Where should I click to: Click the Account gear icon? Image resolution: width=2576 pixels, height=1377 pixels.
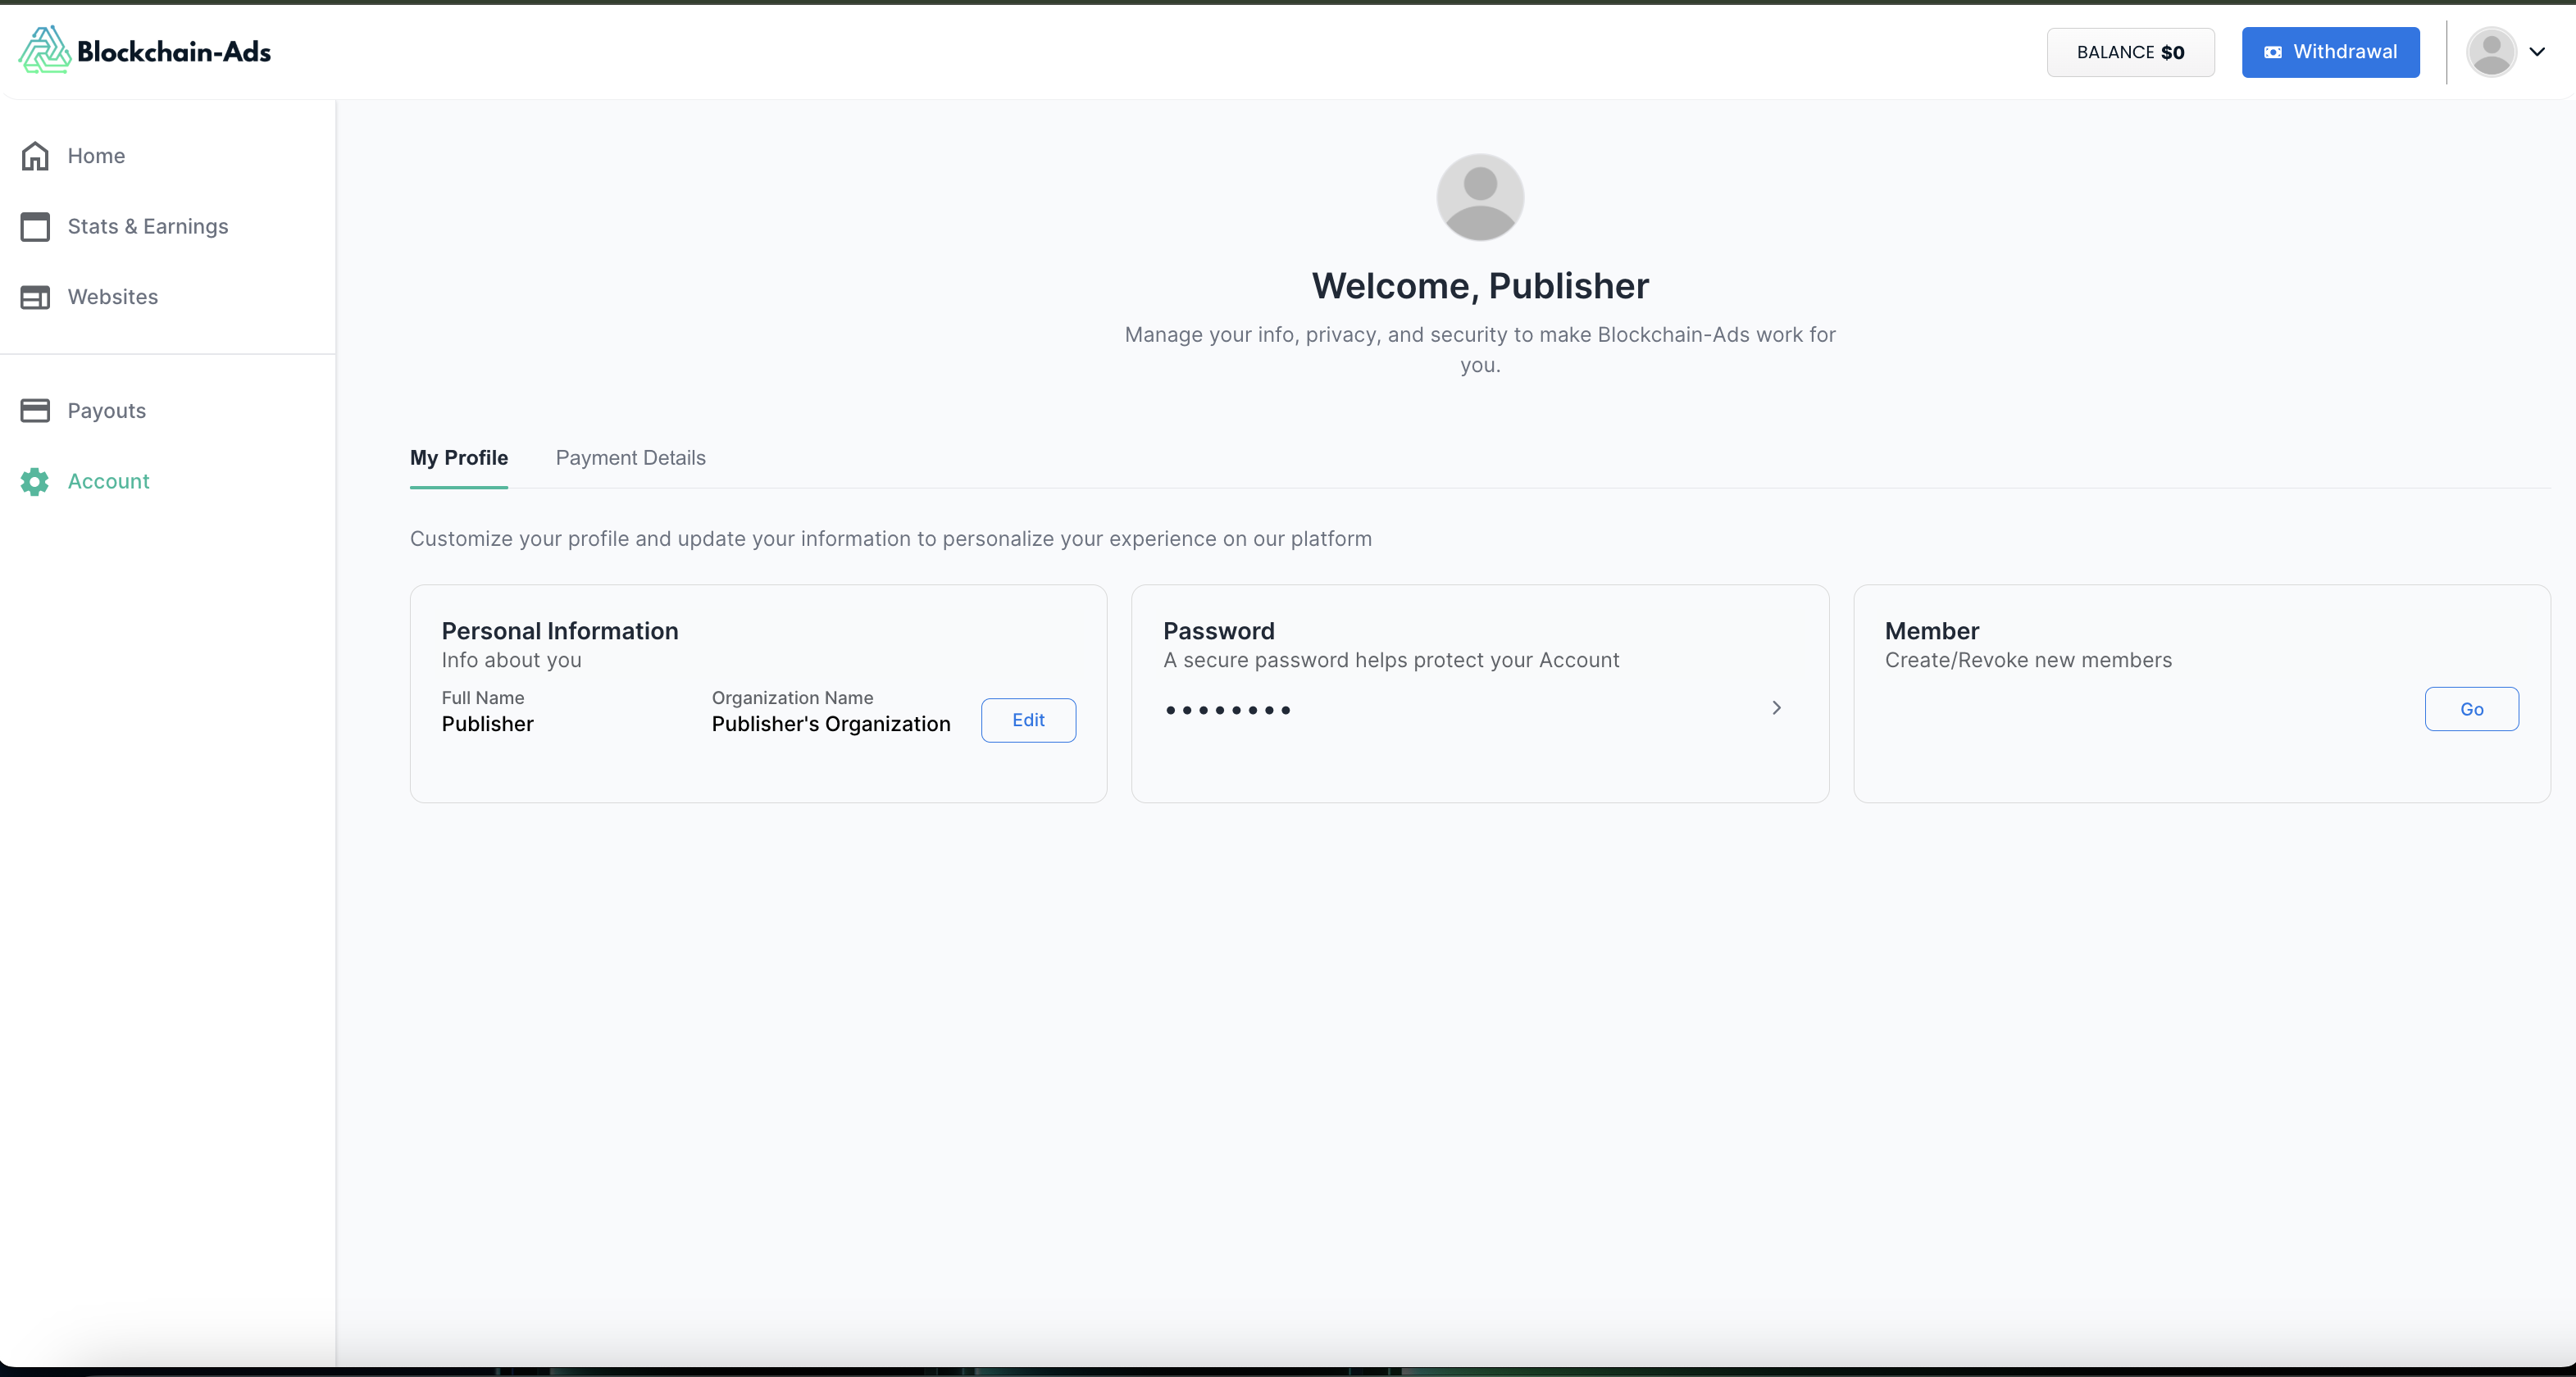tap(35, 482)
